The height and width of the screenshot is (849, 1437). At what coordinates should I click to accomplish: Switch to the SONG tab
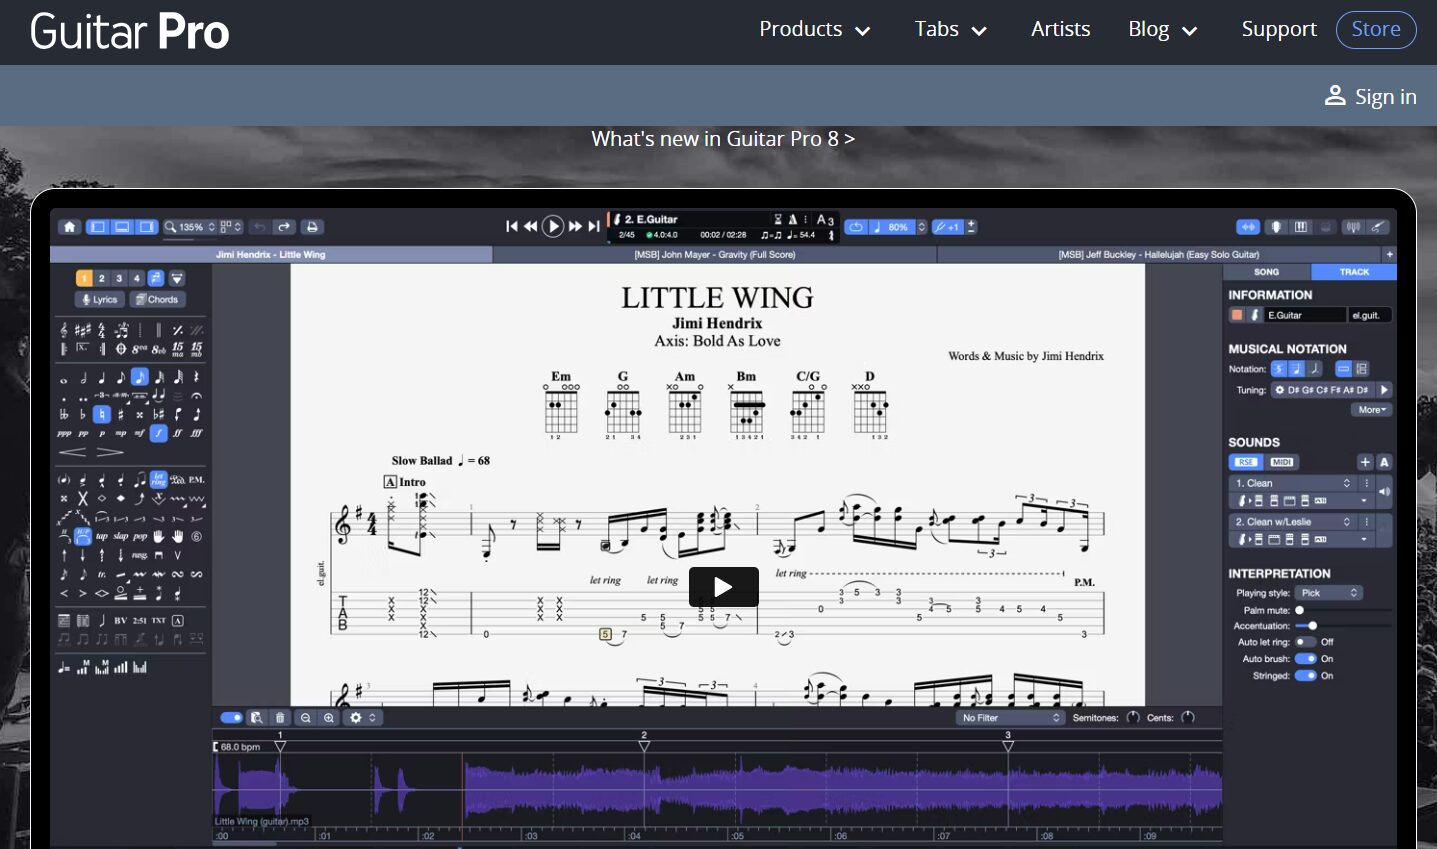[1266, 272]
